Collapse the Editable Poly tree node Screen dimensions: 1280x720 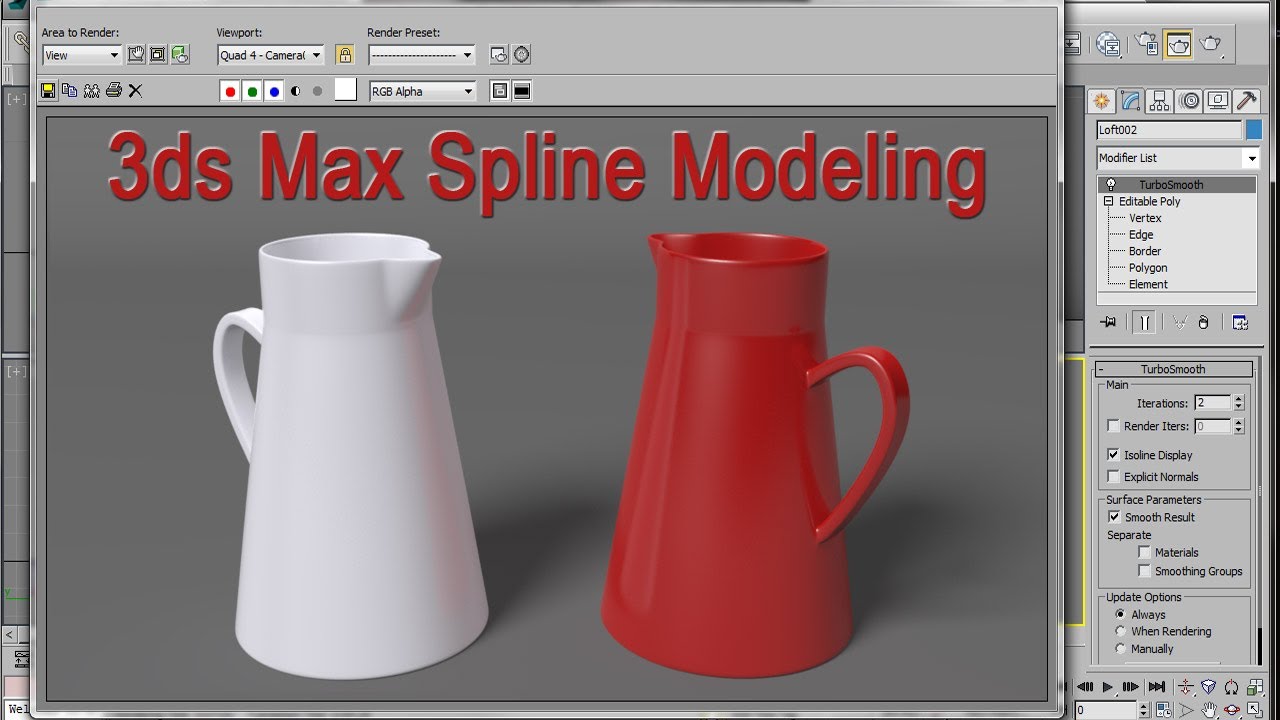point(1109,201)
